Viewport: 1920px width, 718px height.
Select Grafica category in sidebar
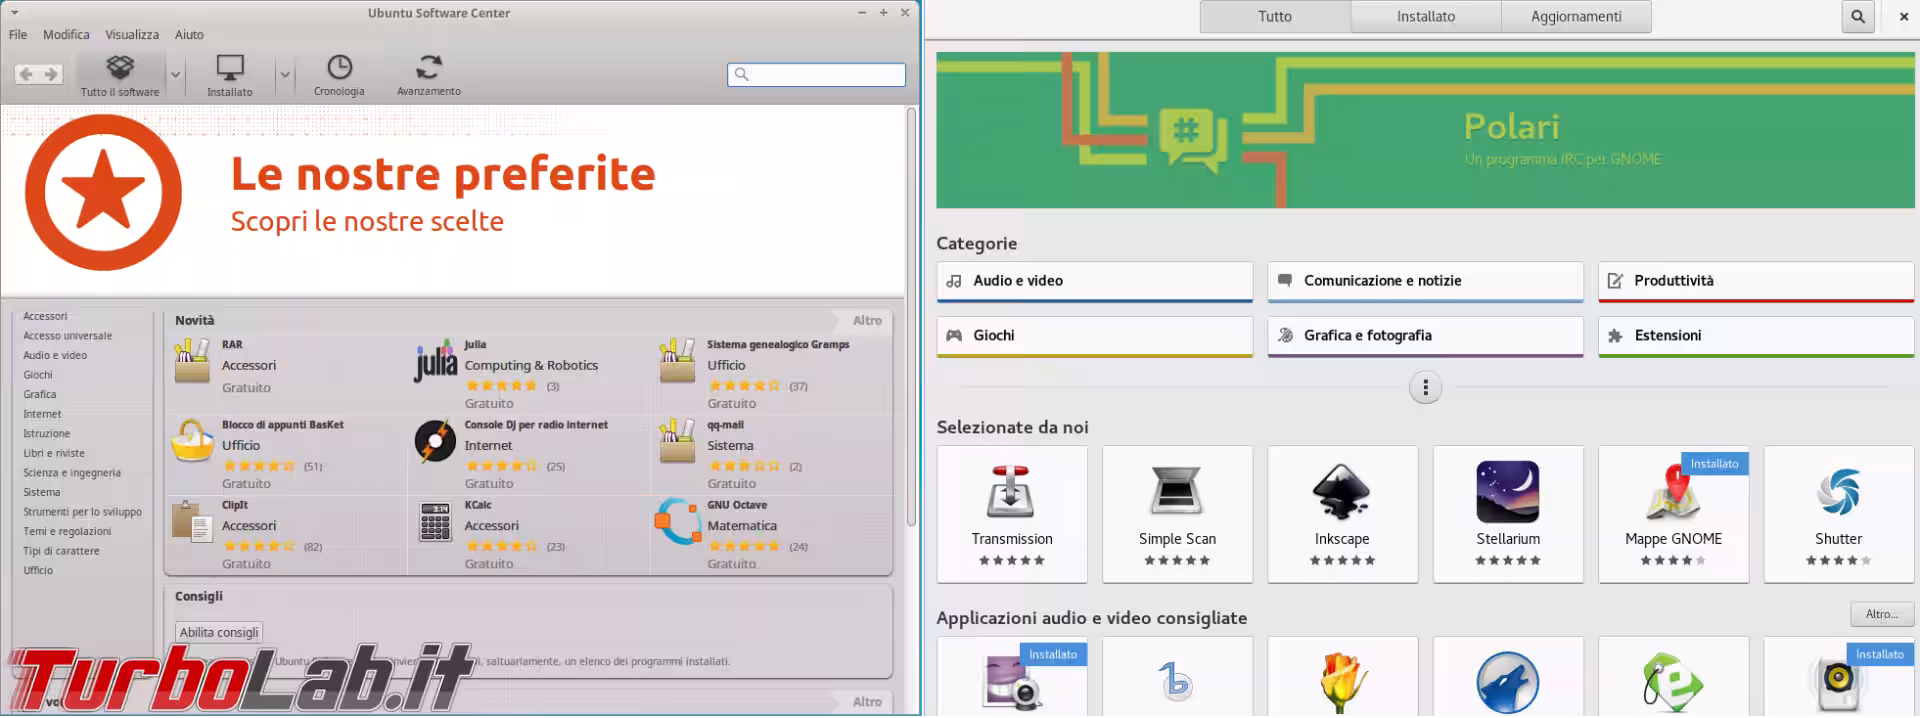[x=40, y=394]
